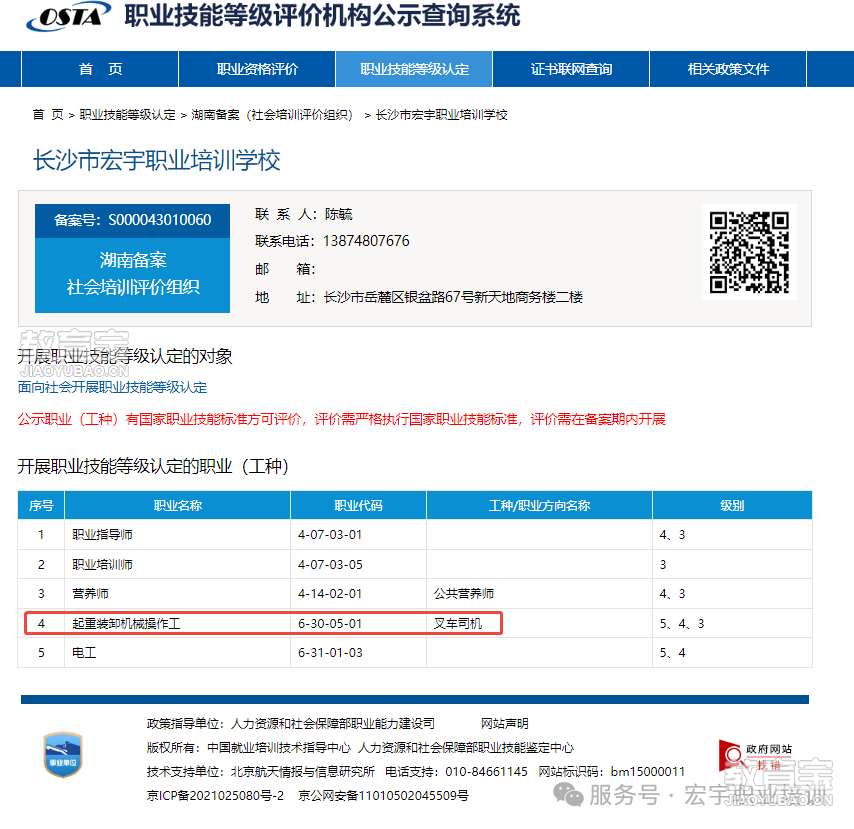Click the 面向社会开展职业技能等级认定 link

(112, 387)
